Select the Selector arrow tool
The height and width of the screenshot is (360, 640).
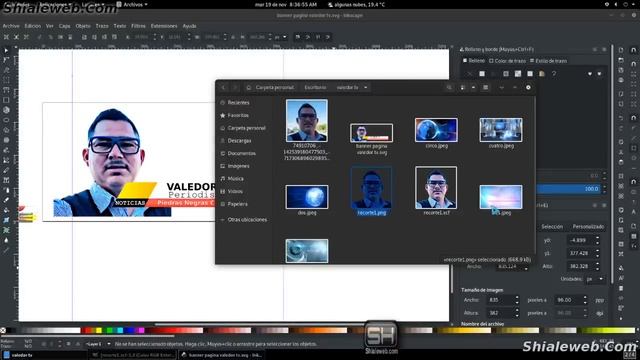(6, 50)
